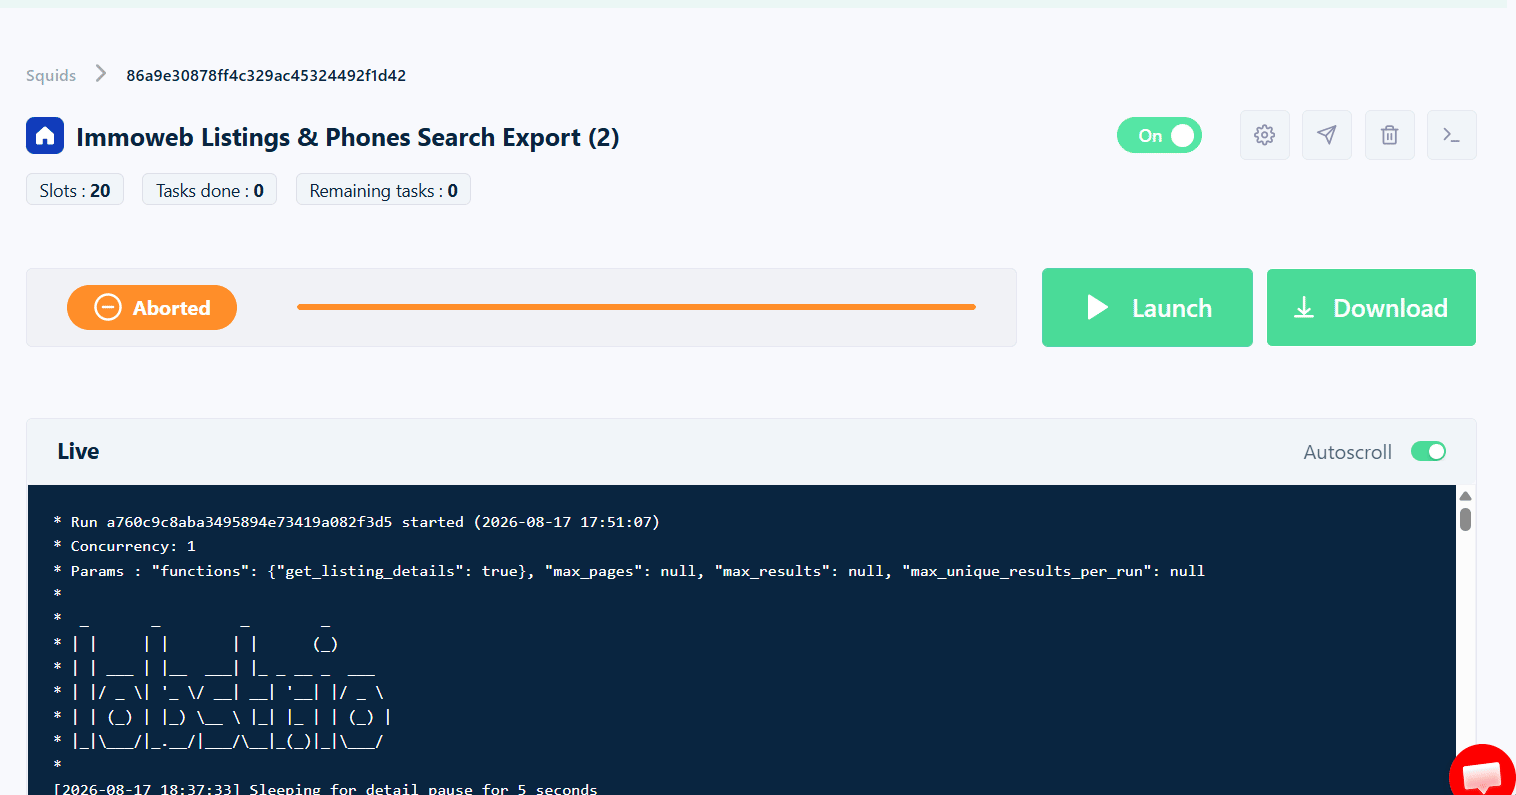The width and height of the screenshot is (1516, 795).
Task: Click the Aborted status badge
Action: [152, 307]
